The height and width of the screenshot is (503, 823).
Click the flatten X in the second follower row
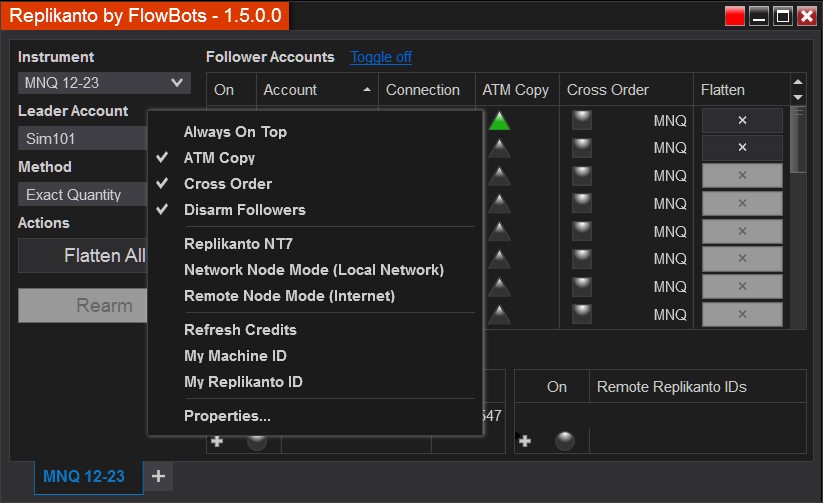coord(742,148)
